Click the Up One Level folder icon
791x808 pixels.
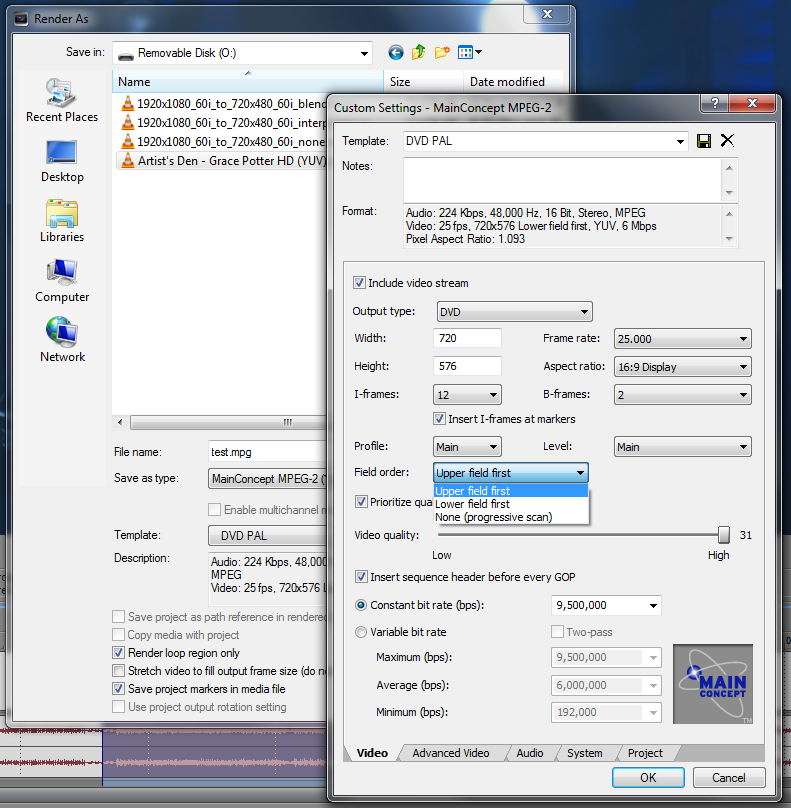click(419, 52)
